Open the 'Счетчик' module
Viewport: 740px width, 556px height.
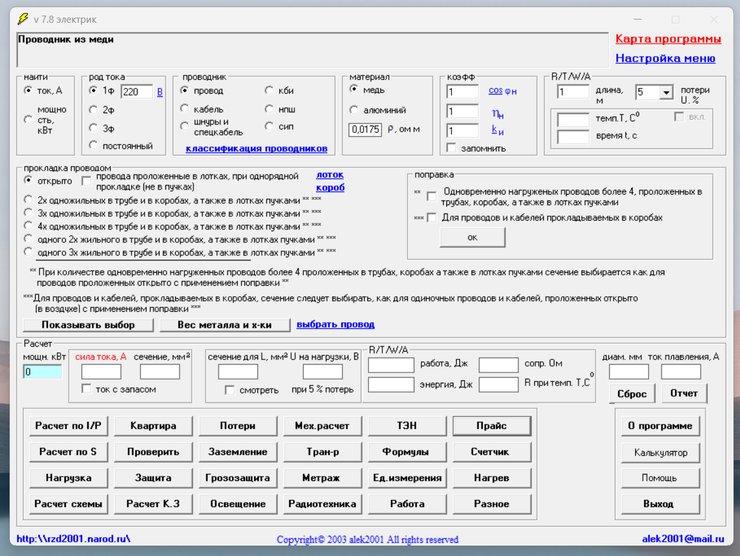point(491,452)
